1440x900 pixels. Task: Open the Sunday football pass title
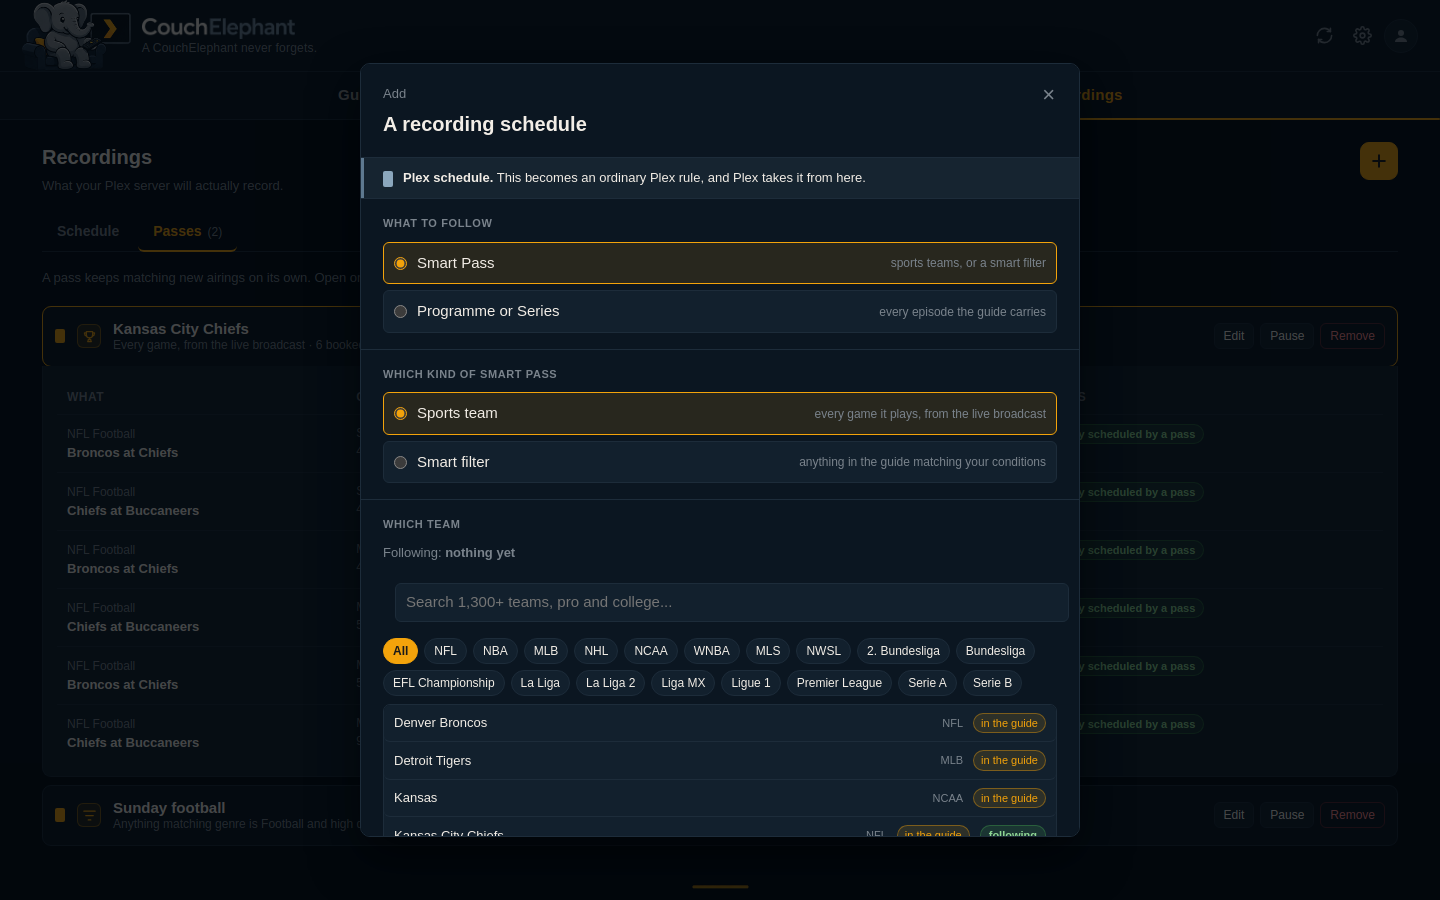click(x=169, y=808)
